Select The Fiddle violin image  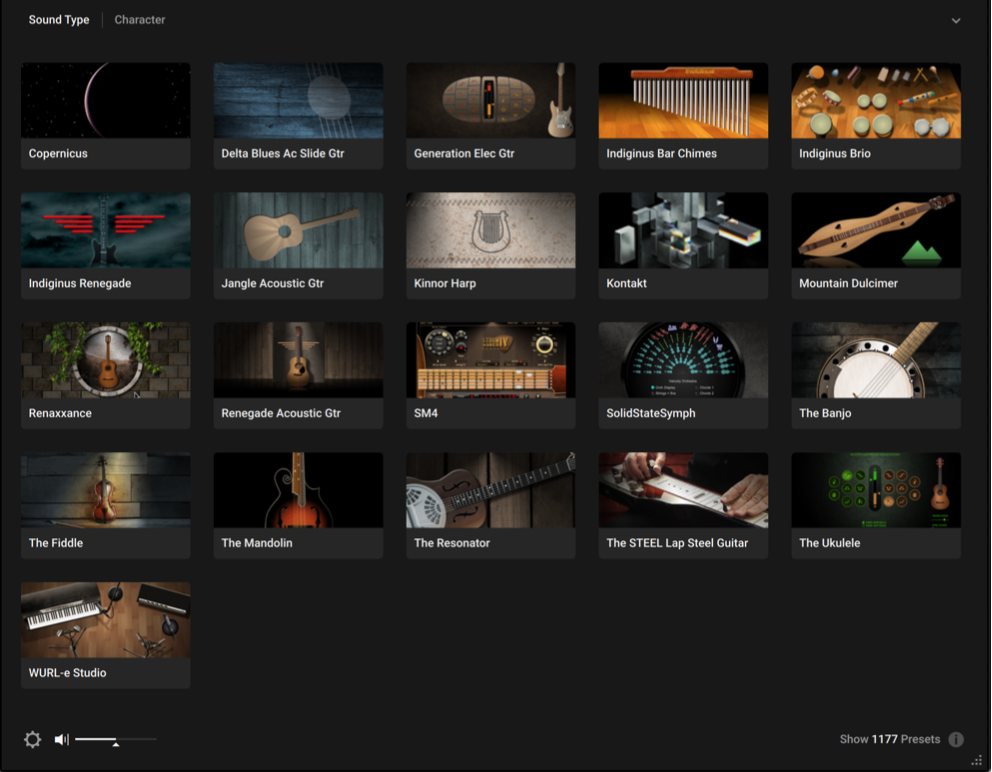coord(106,490)
